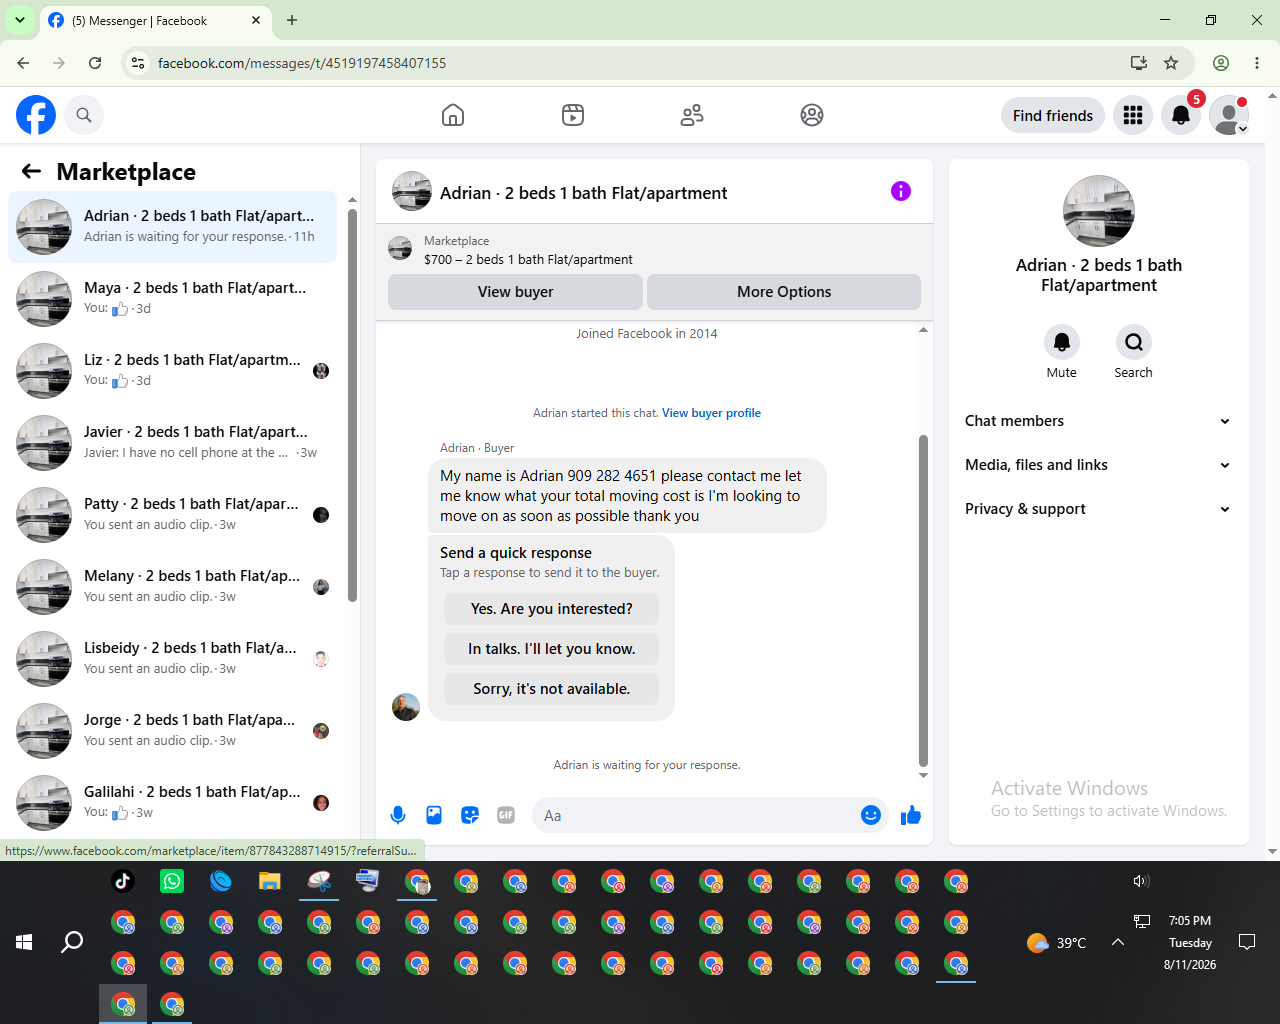Open Chrome three-dot menu
The height and width of the screenshot is (1024, 1280).
point(1257,63)
